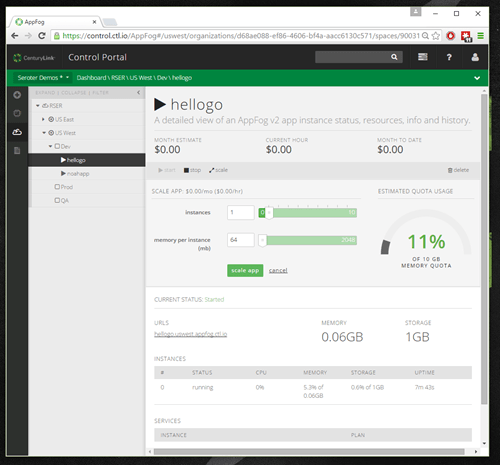Click COLLAPSE in tree header
The width and height of the screenshot is (500, 465).
tap(74, 93)
